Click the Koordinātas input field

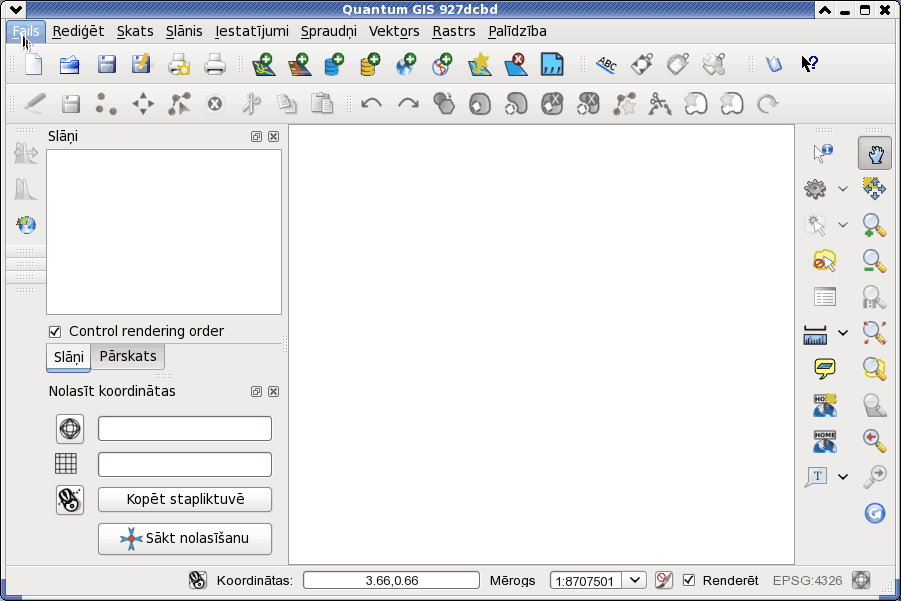coord(391,580)
